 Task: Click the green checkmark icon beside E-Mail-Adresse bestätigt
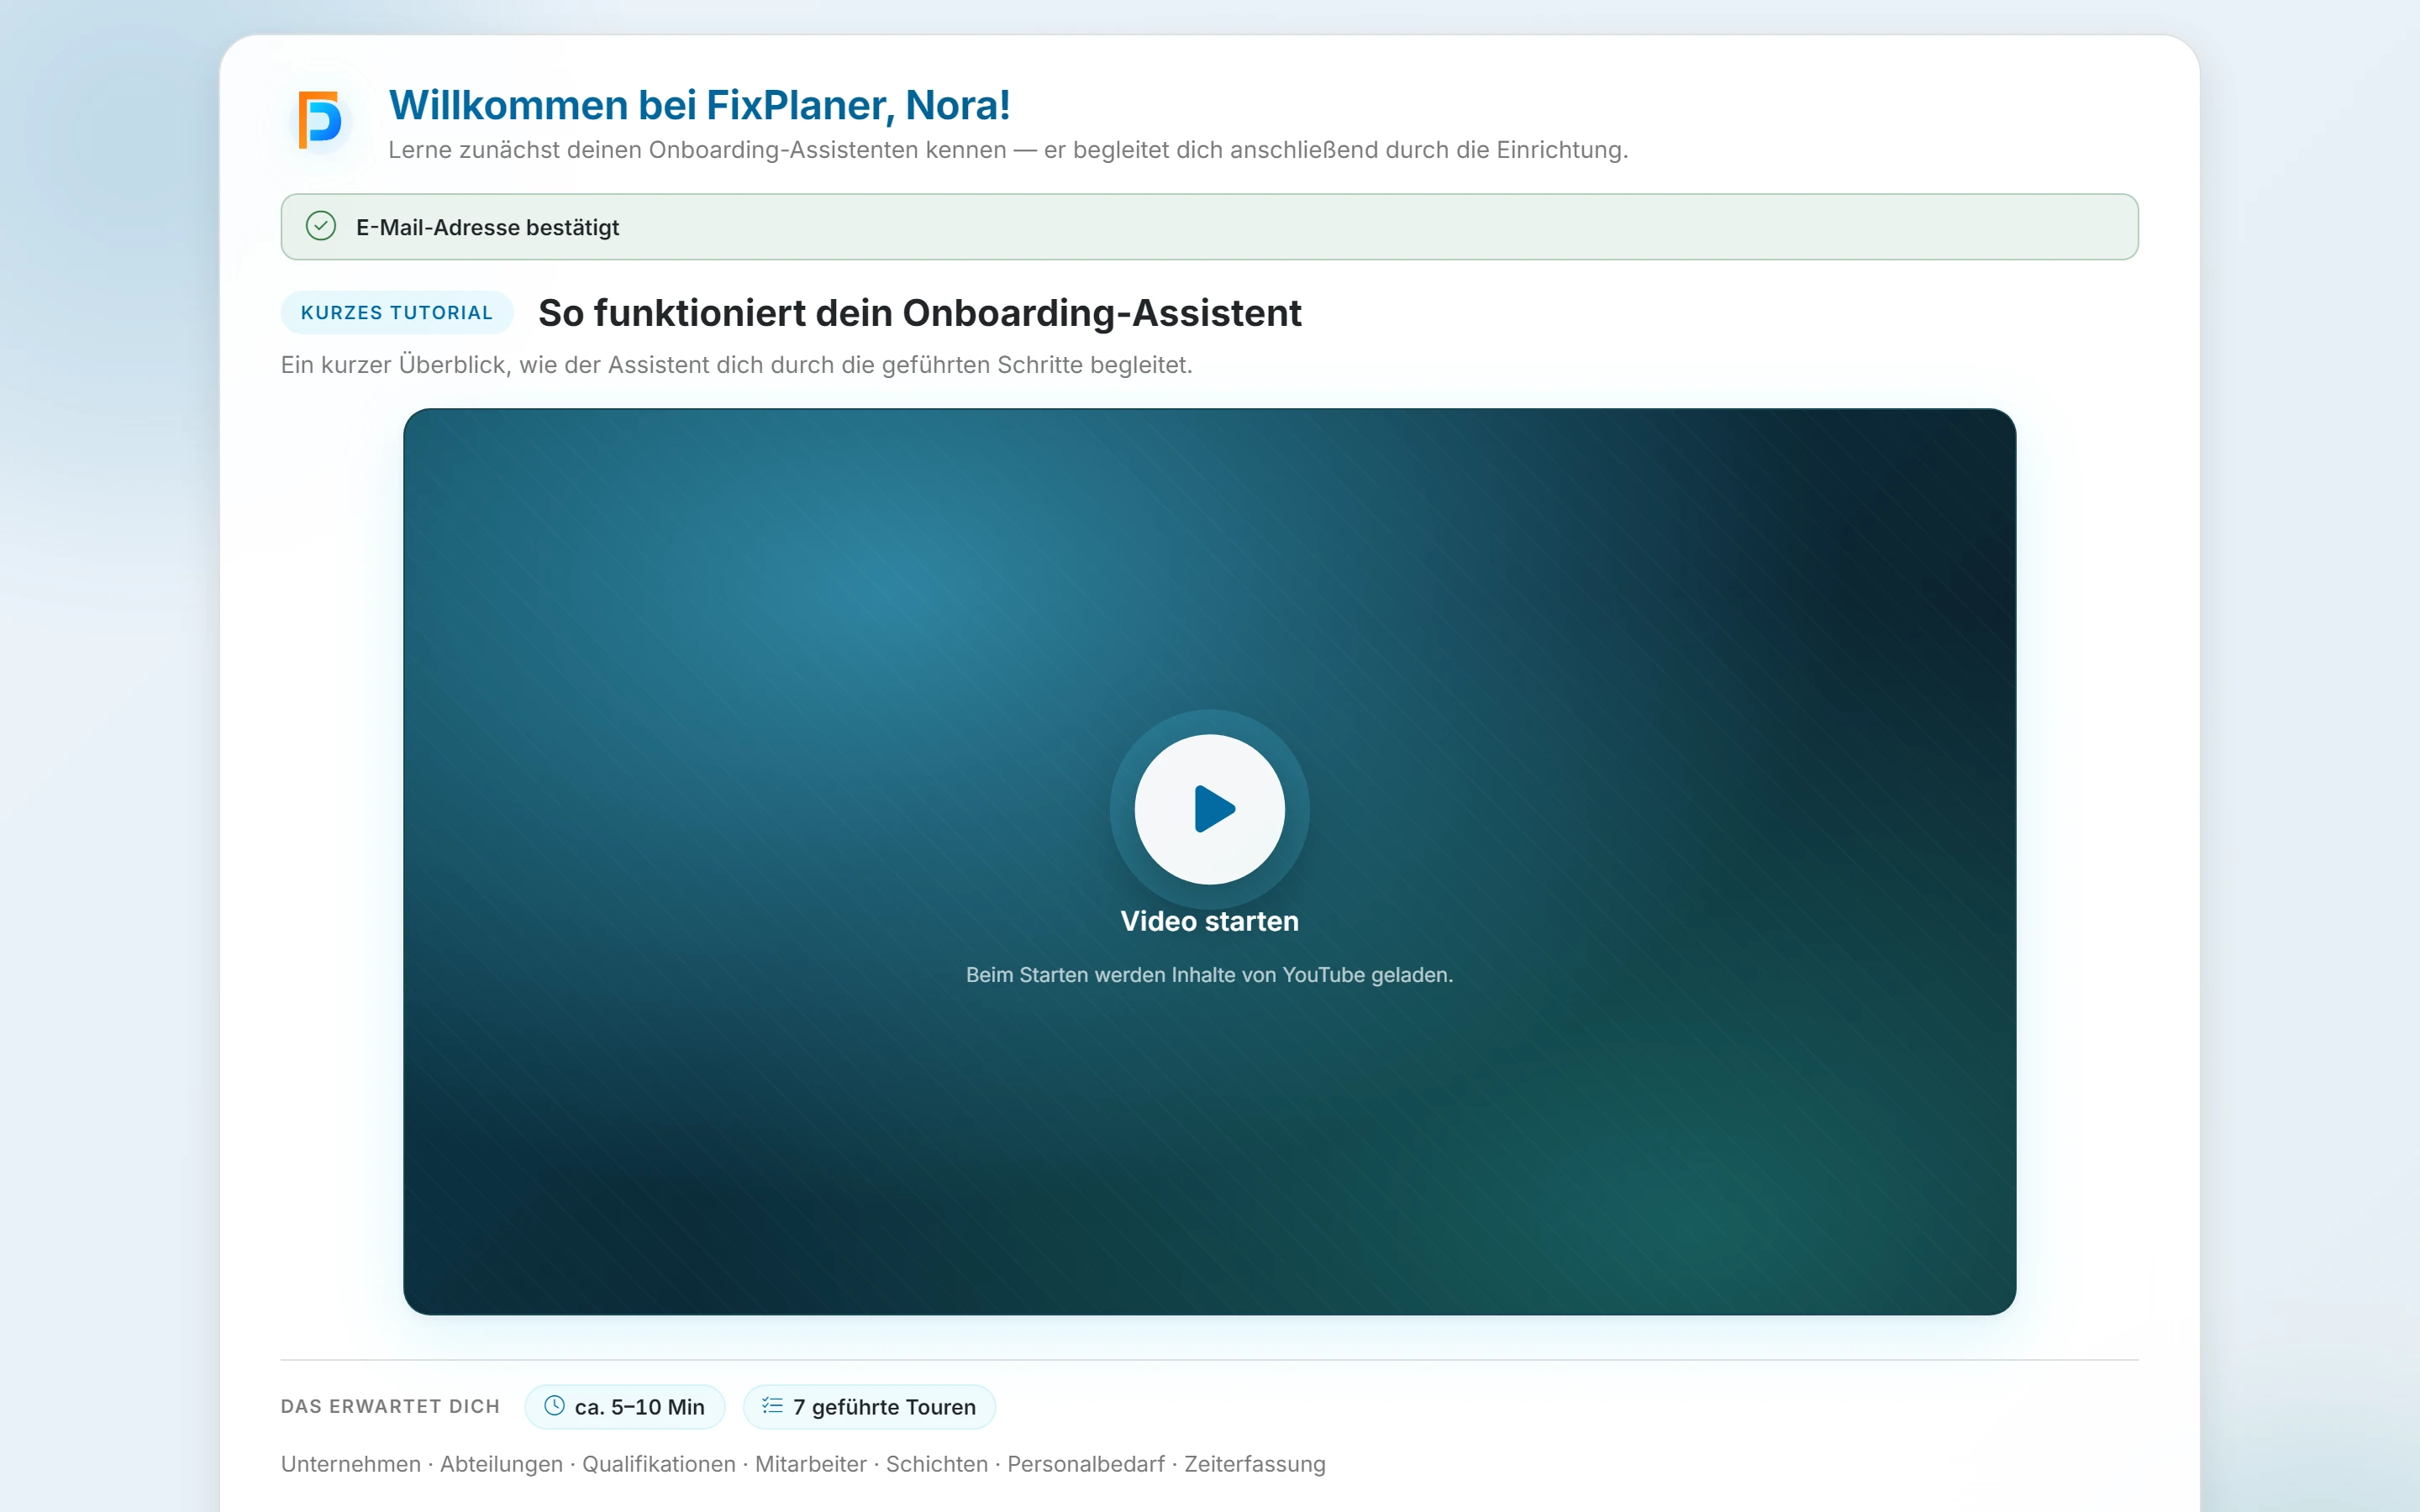pyautogui.click(x=320, y=226)
